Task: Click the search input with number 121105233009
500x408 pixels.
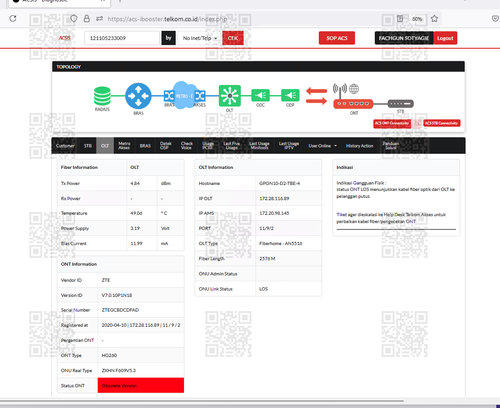Action: [x=122, y=38]
